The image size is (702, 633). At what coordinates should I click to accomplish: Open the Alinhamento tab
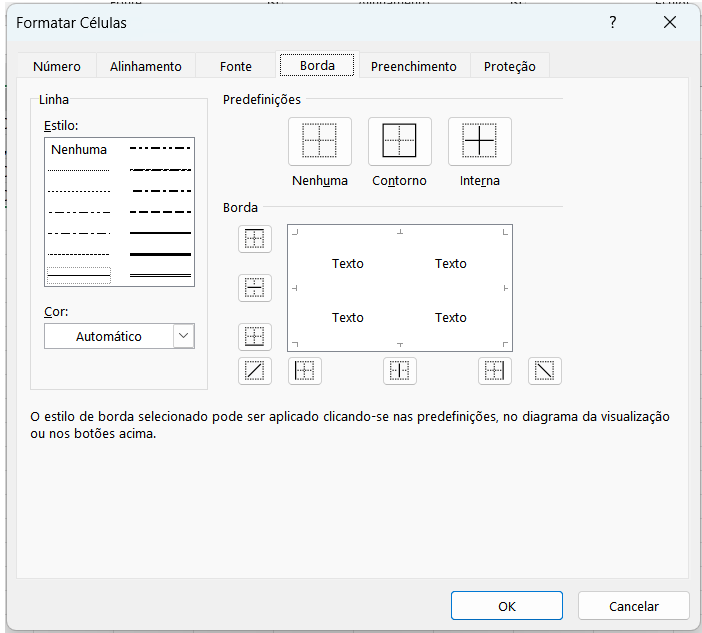[146, 66]
